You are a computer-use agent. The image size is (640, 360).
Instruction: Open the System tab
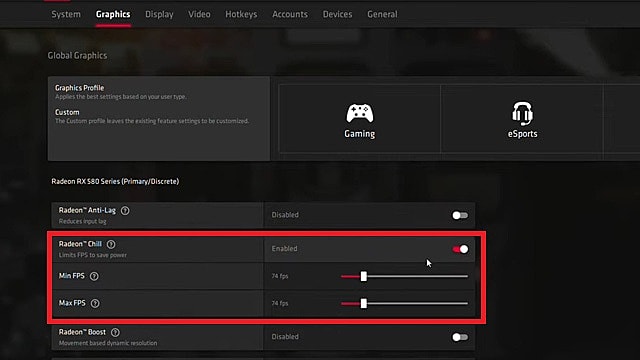point(66,14)
